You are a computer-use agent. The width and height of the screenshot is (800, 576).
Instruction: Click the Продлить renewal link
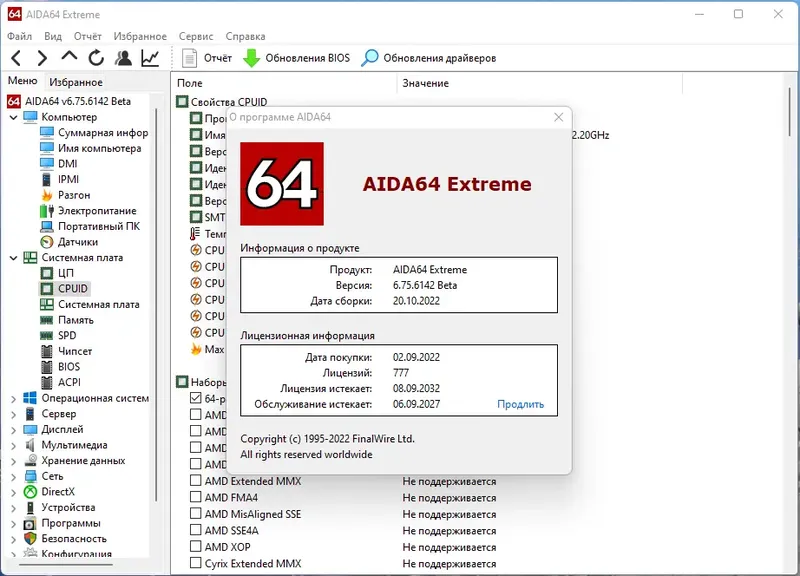(x=520, y=404)
